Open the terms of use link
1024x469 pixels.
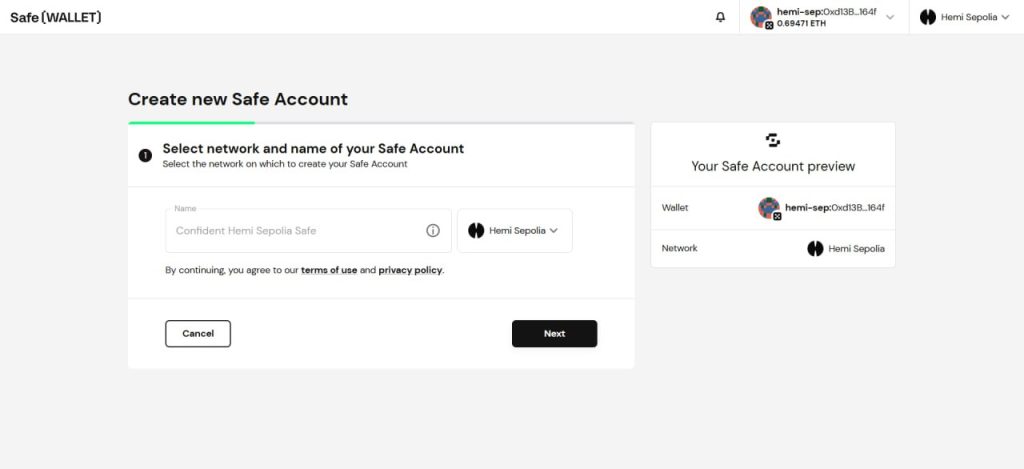(x=329, y=270)
